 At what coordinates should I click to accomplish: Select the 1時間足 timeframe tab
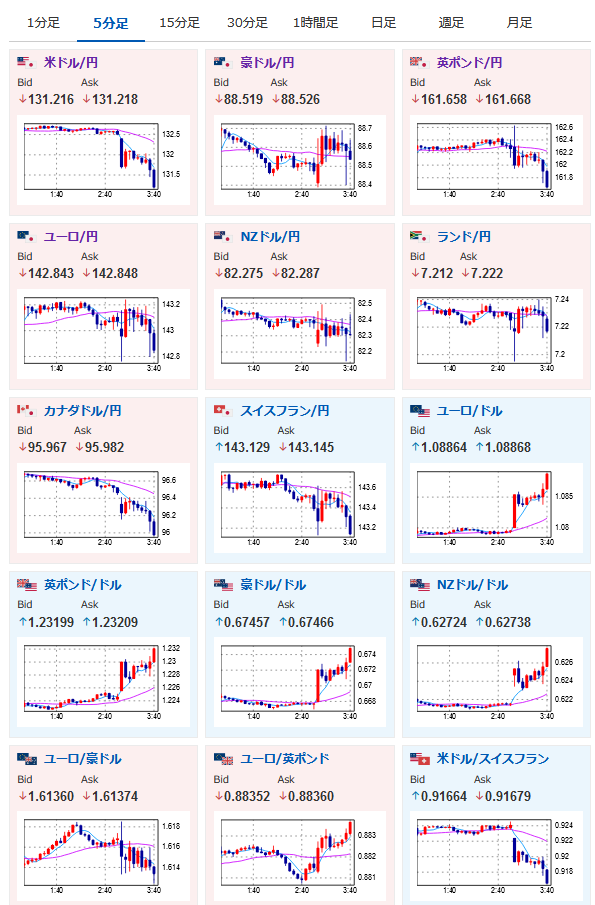click(316, 23)
